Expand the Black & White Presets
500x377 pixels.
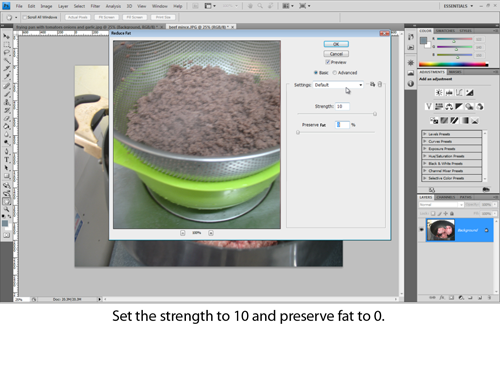tap(452, 163)
